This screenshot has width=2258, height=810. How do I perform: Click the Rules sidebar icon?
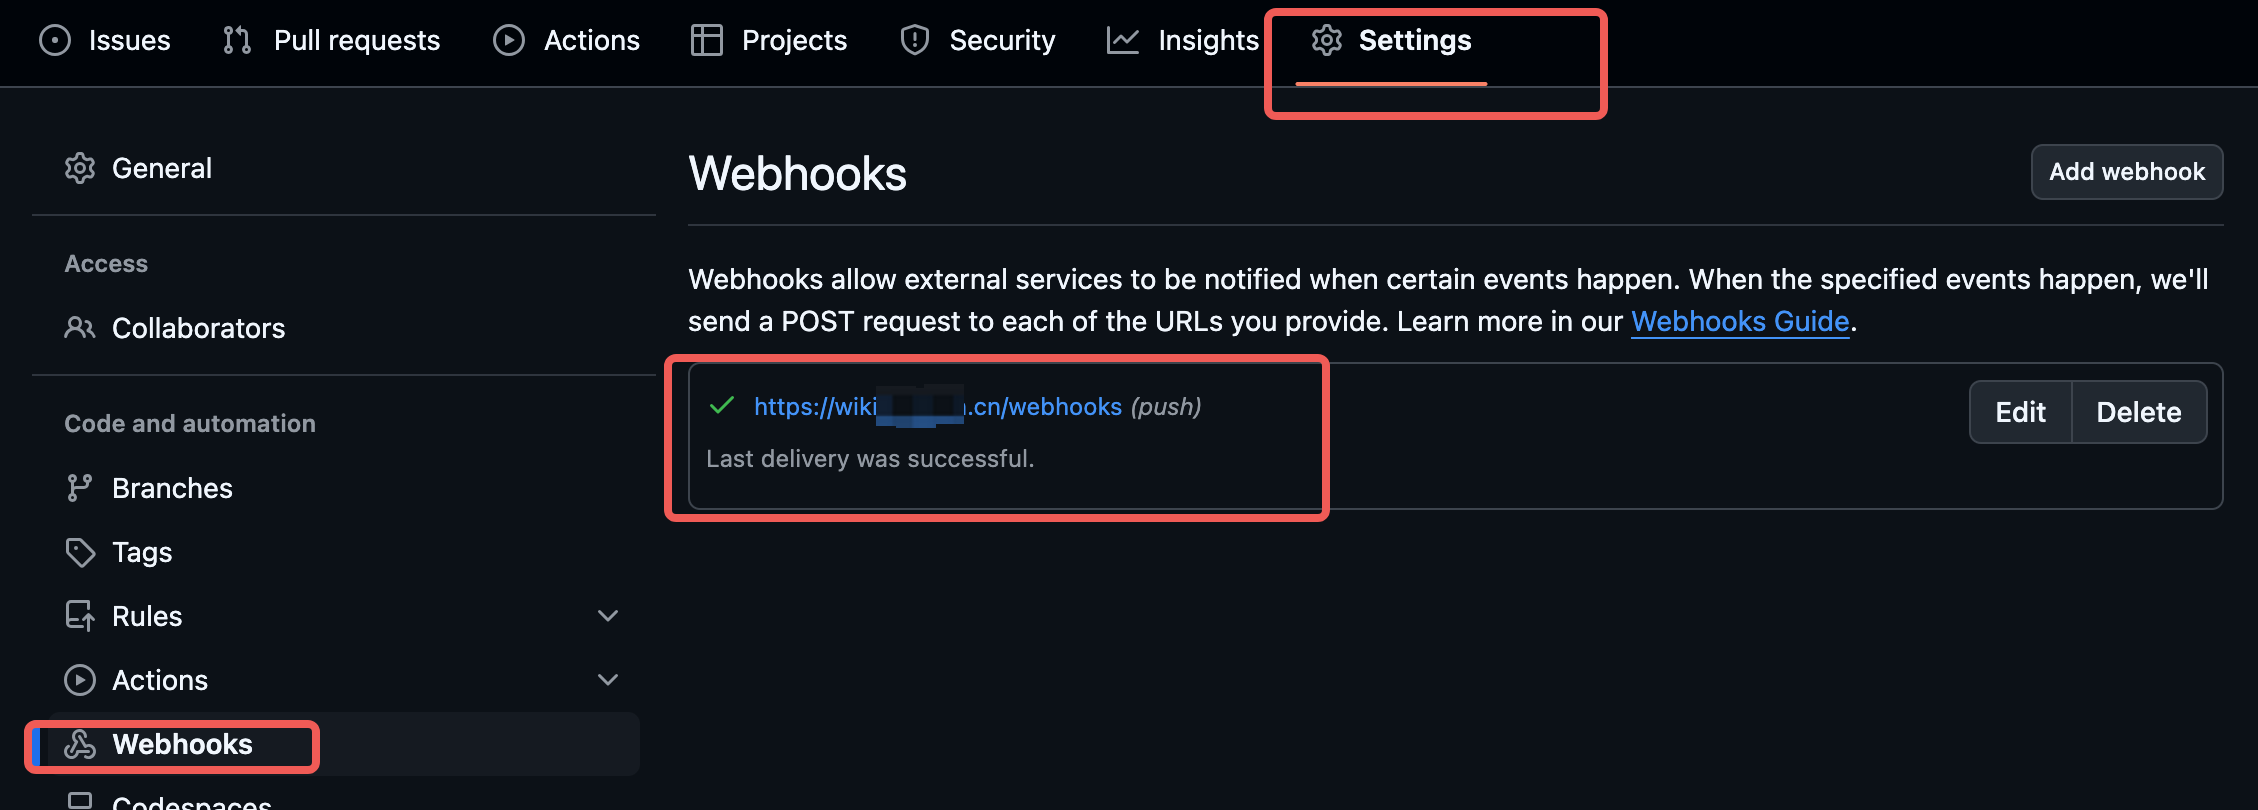80,616
